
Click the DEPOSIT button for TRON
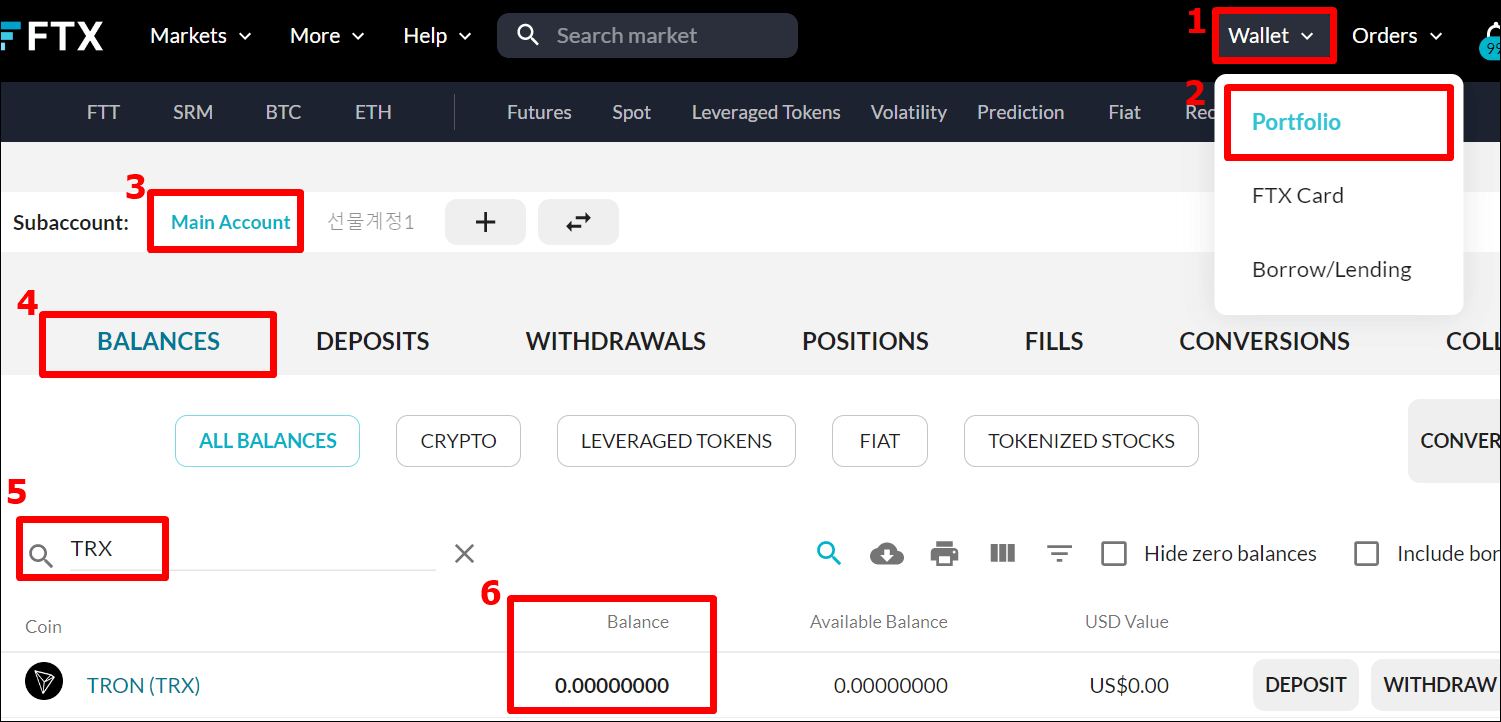pyautogui.click(x=1306, y=685)
